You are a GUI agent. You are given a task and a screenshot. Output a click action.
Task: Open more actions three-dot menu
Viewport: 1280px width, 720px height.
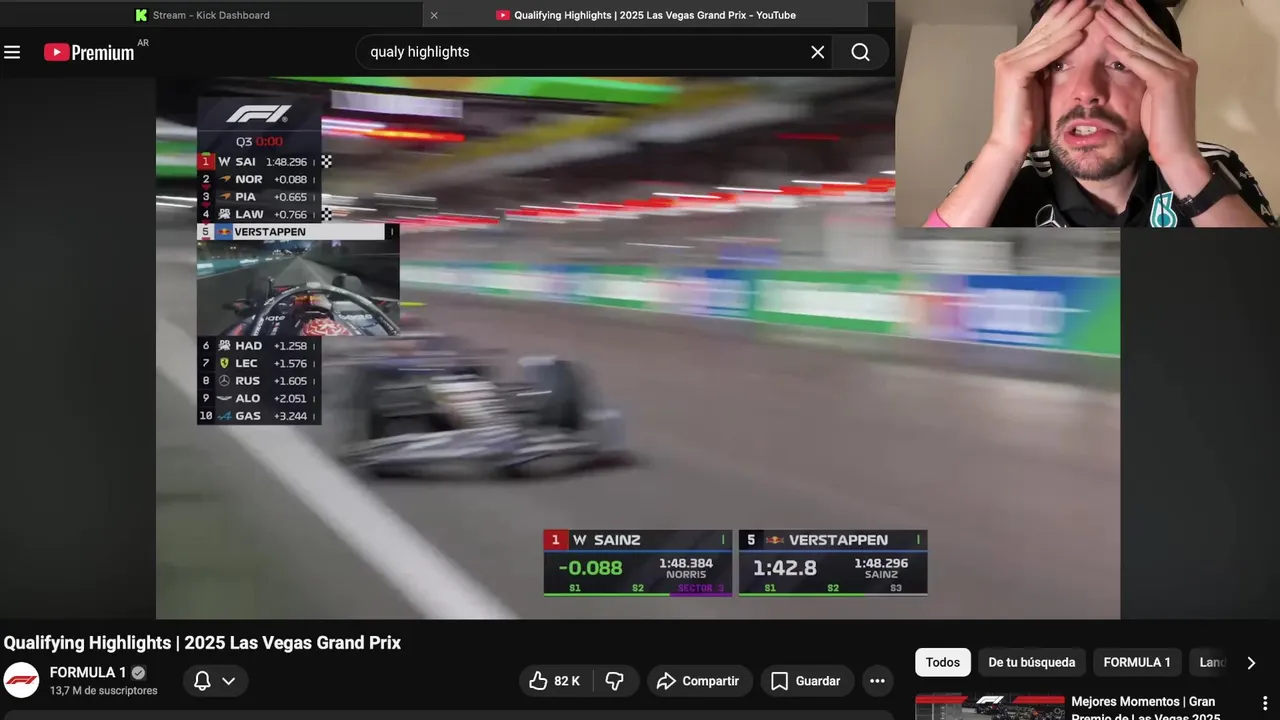pos(877,681)
